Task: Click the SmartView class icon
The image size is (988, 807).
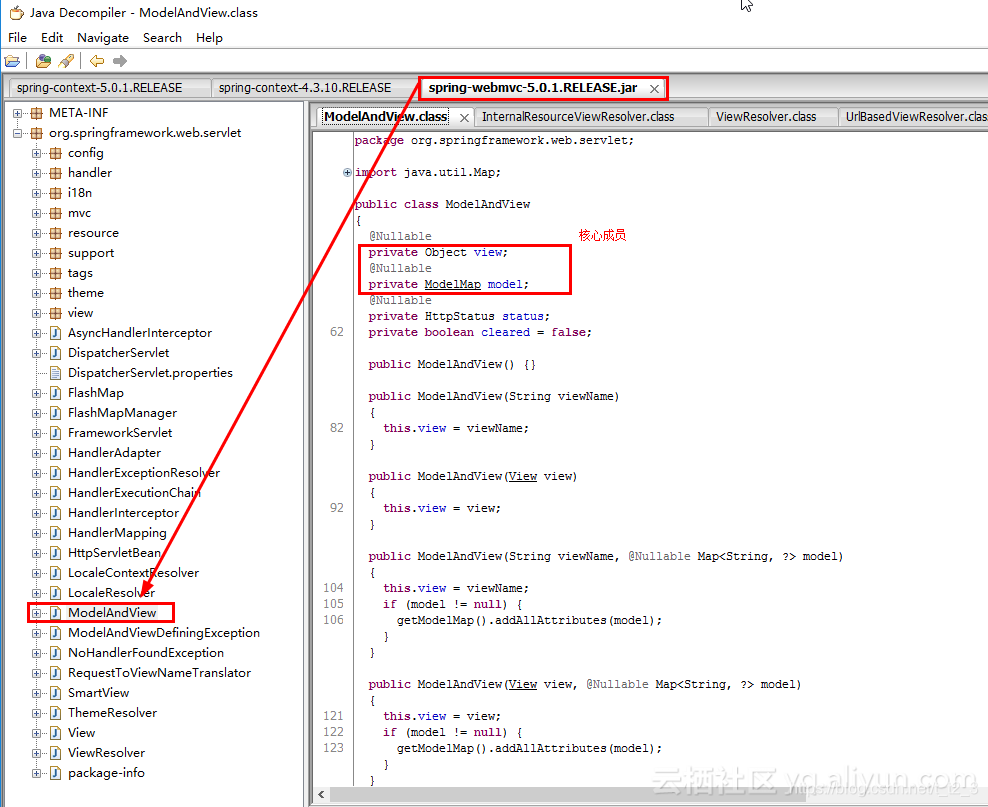Action: tap(55, 693)
